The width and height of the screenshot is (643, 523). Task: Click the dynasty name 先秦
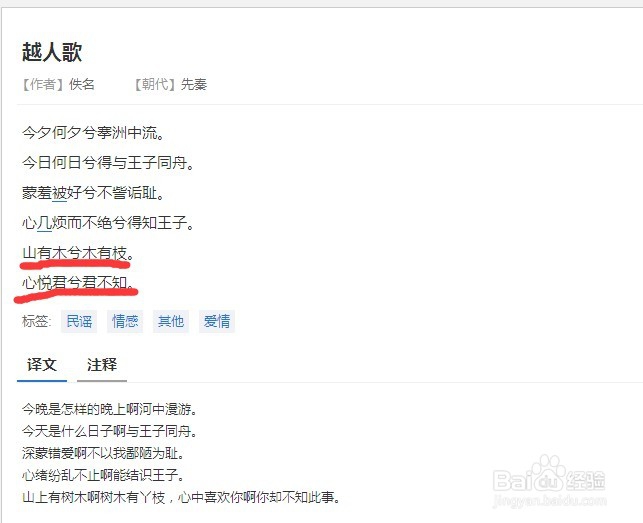[194, 85]
